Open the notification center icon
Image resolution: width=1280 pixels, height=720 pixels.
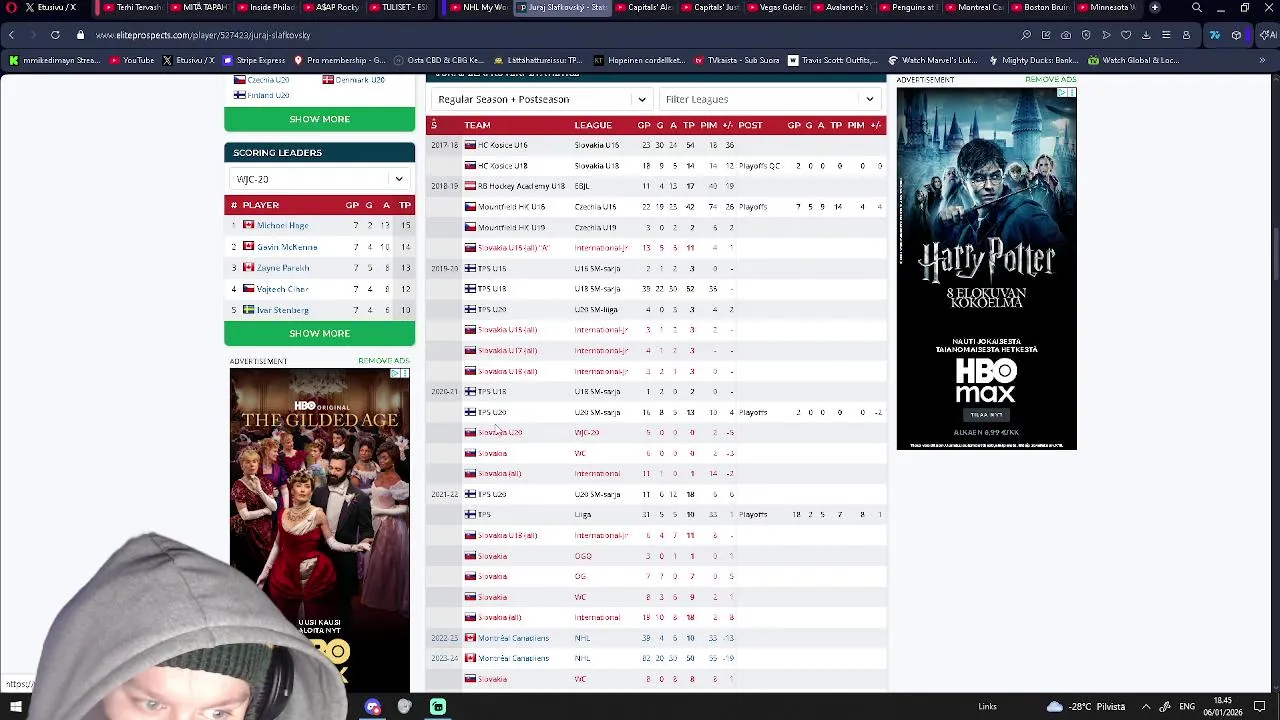(x=1259, y=707)
